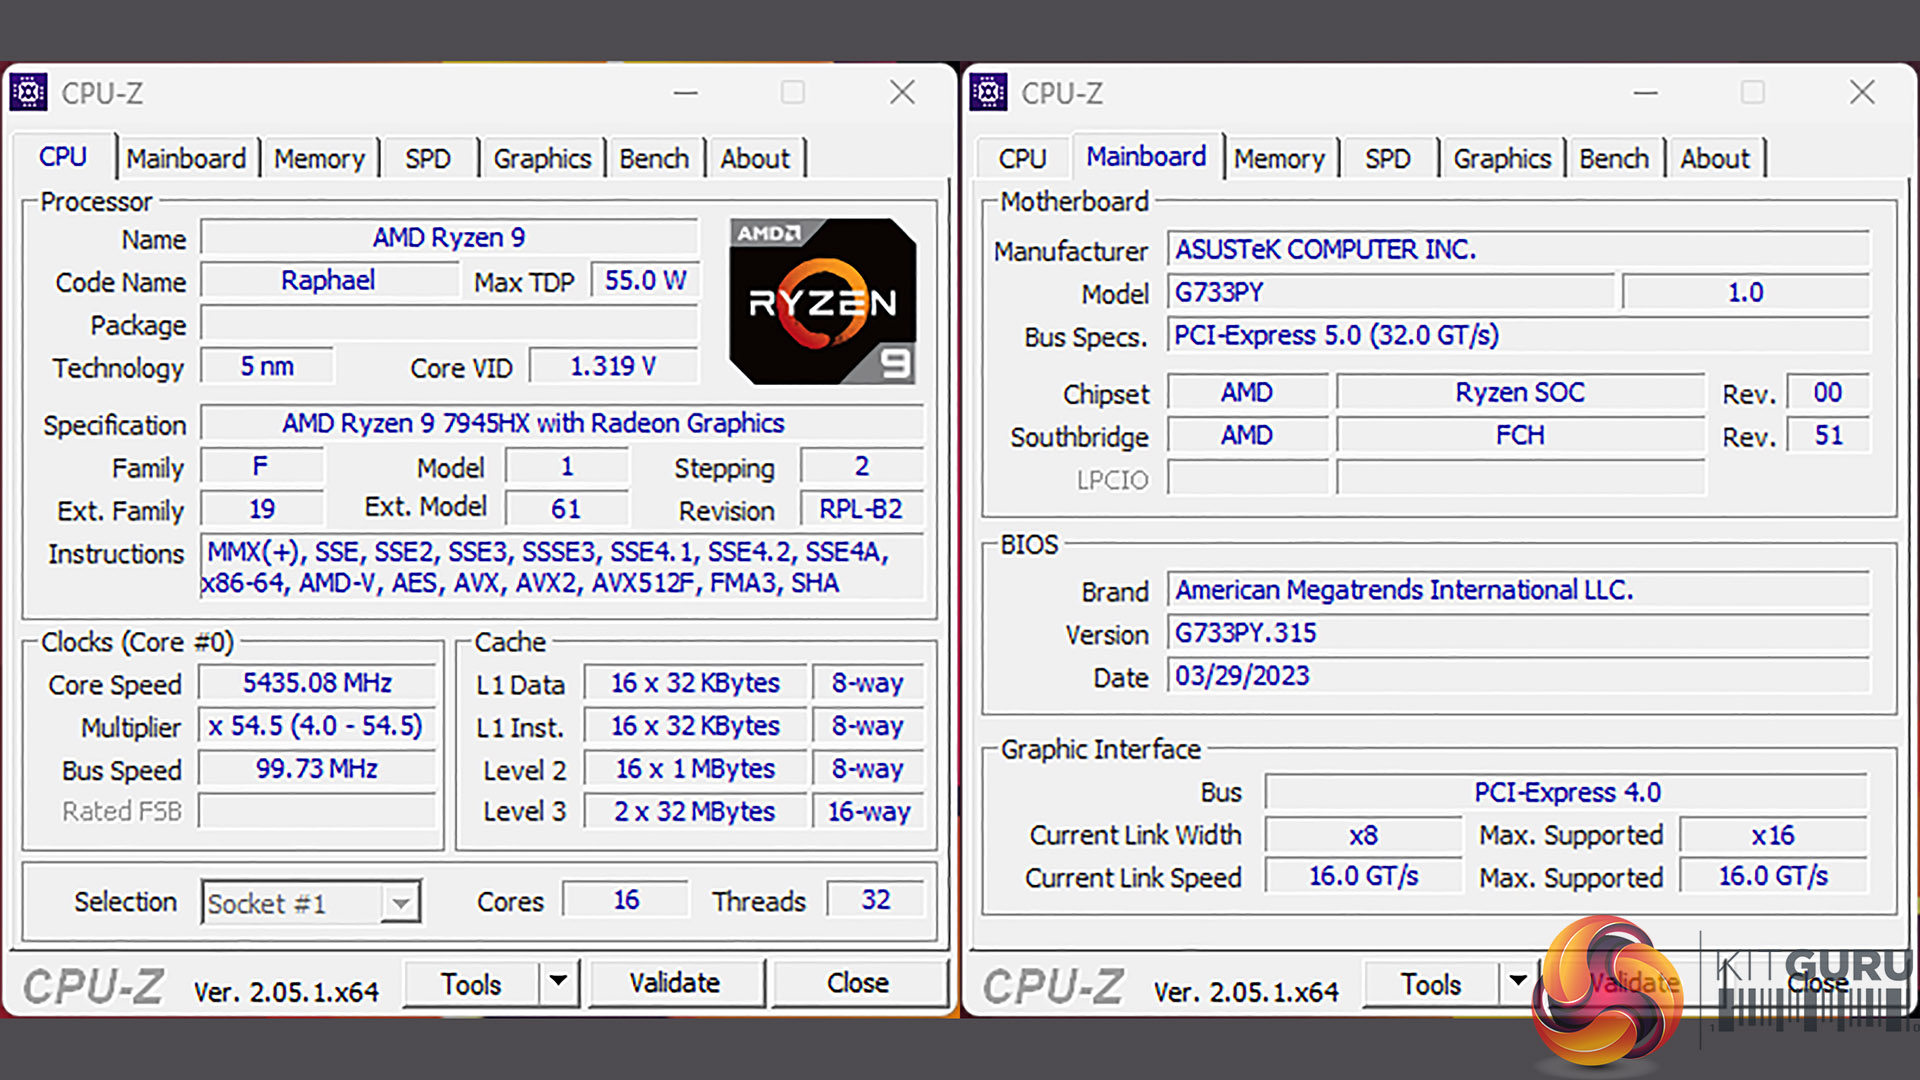
Task: Minimize the right CPU-Z window
Action: tap(1645, 93)
